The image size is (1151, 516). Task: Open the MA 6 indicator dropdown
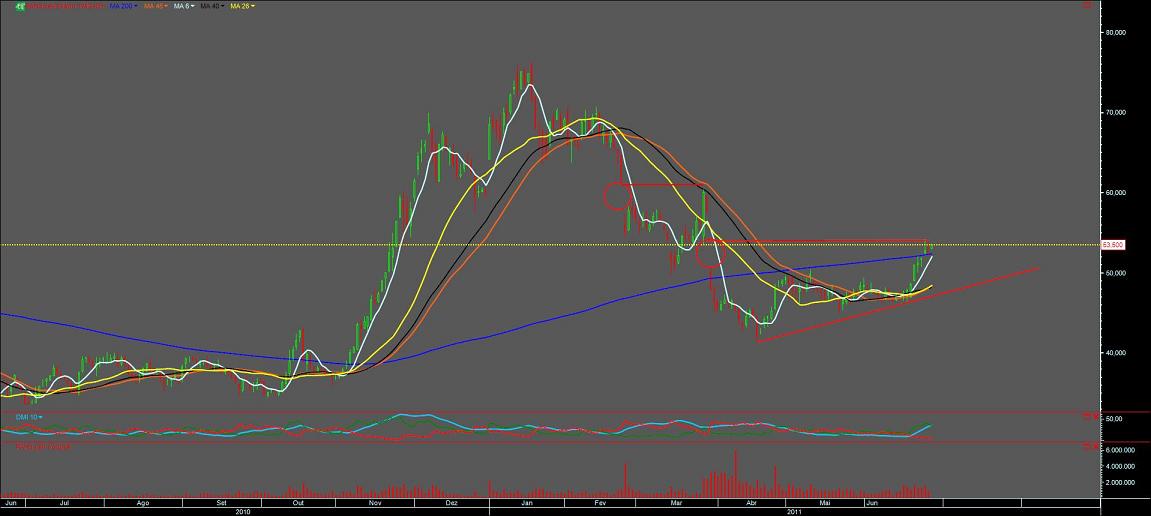[185, 6]
